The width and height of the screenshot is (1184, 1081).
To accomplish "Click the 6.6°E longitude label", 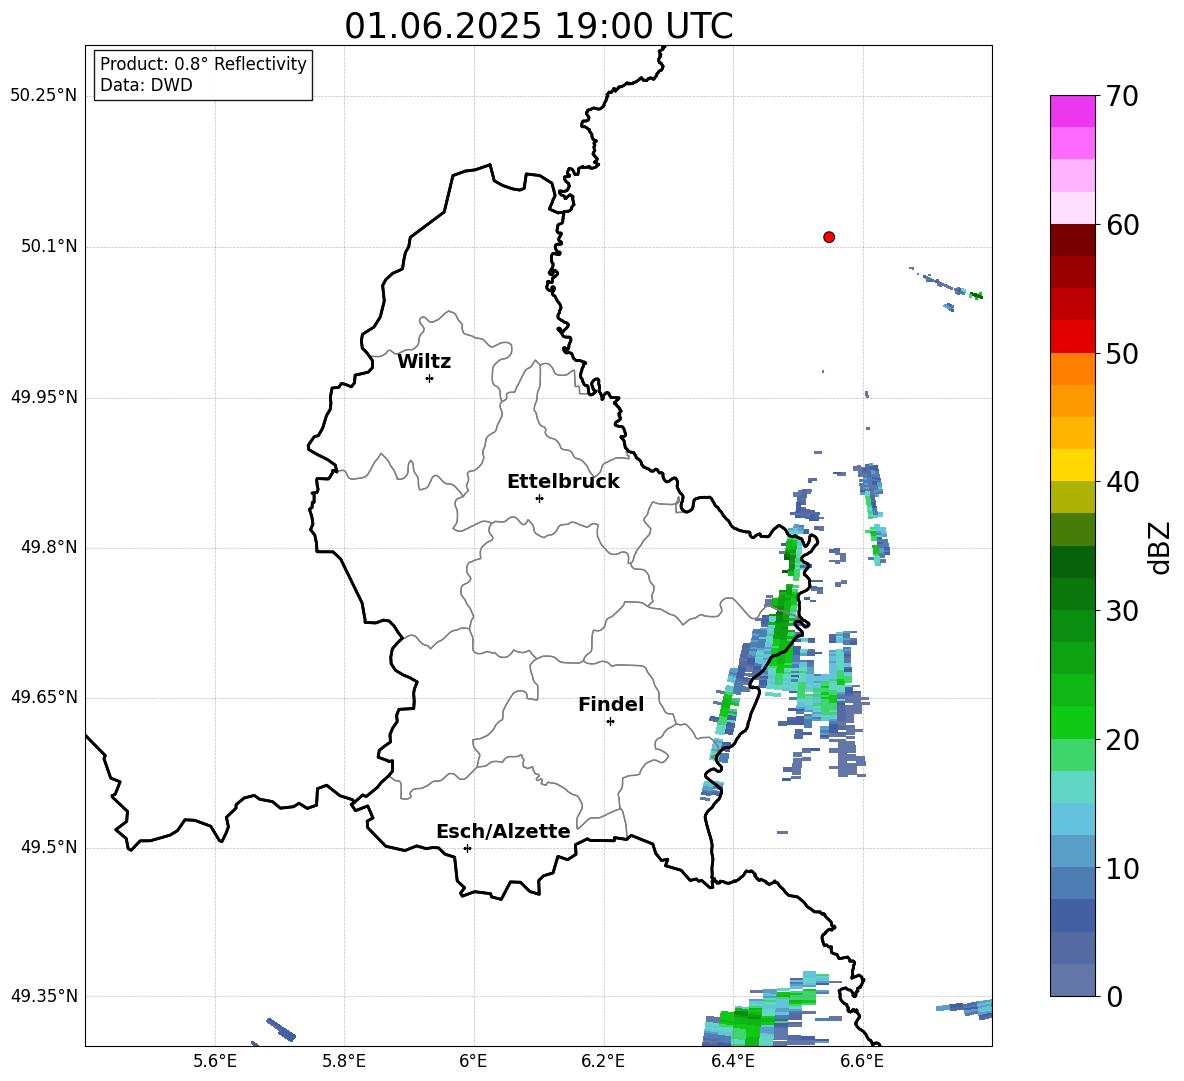I will tap(862, 1061).
